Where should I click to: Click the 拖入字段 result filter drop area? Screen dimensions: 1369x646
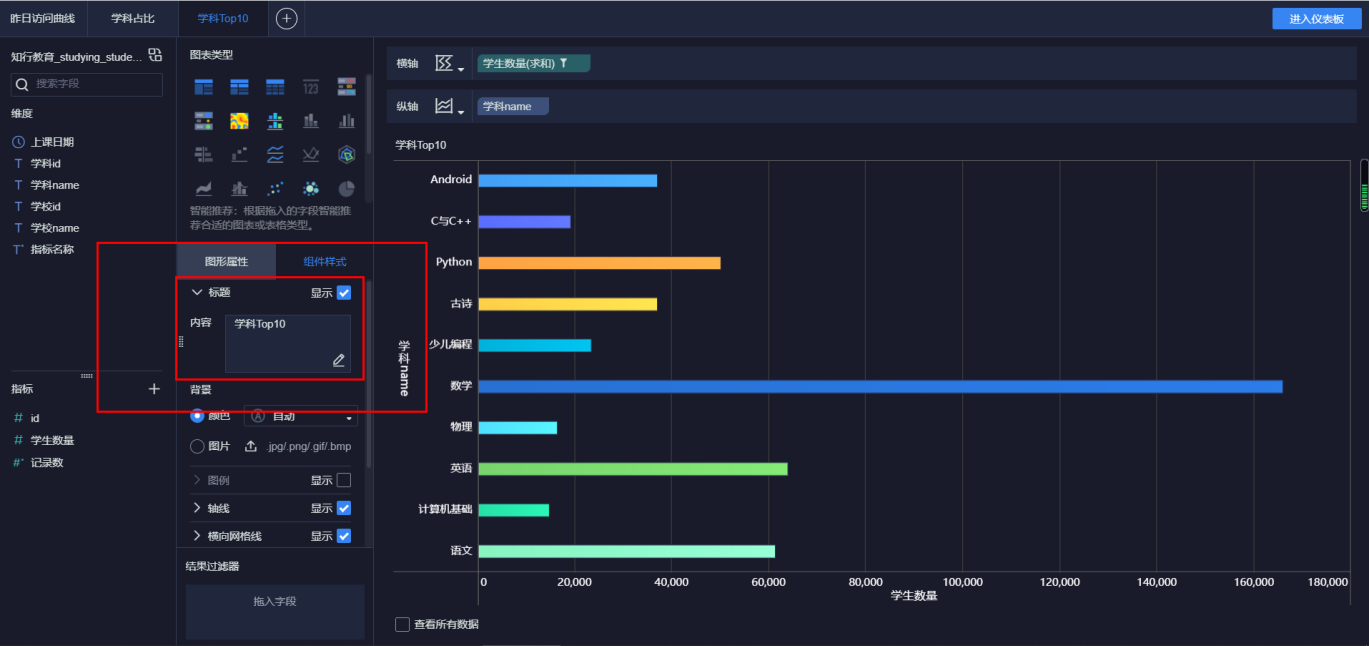click(x=275, y=612)
